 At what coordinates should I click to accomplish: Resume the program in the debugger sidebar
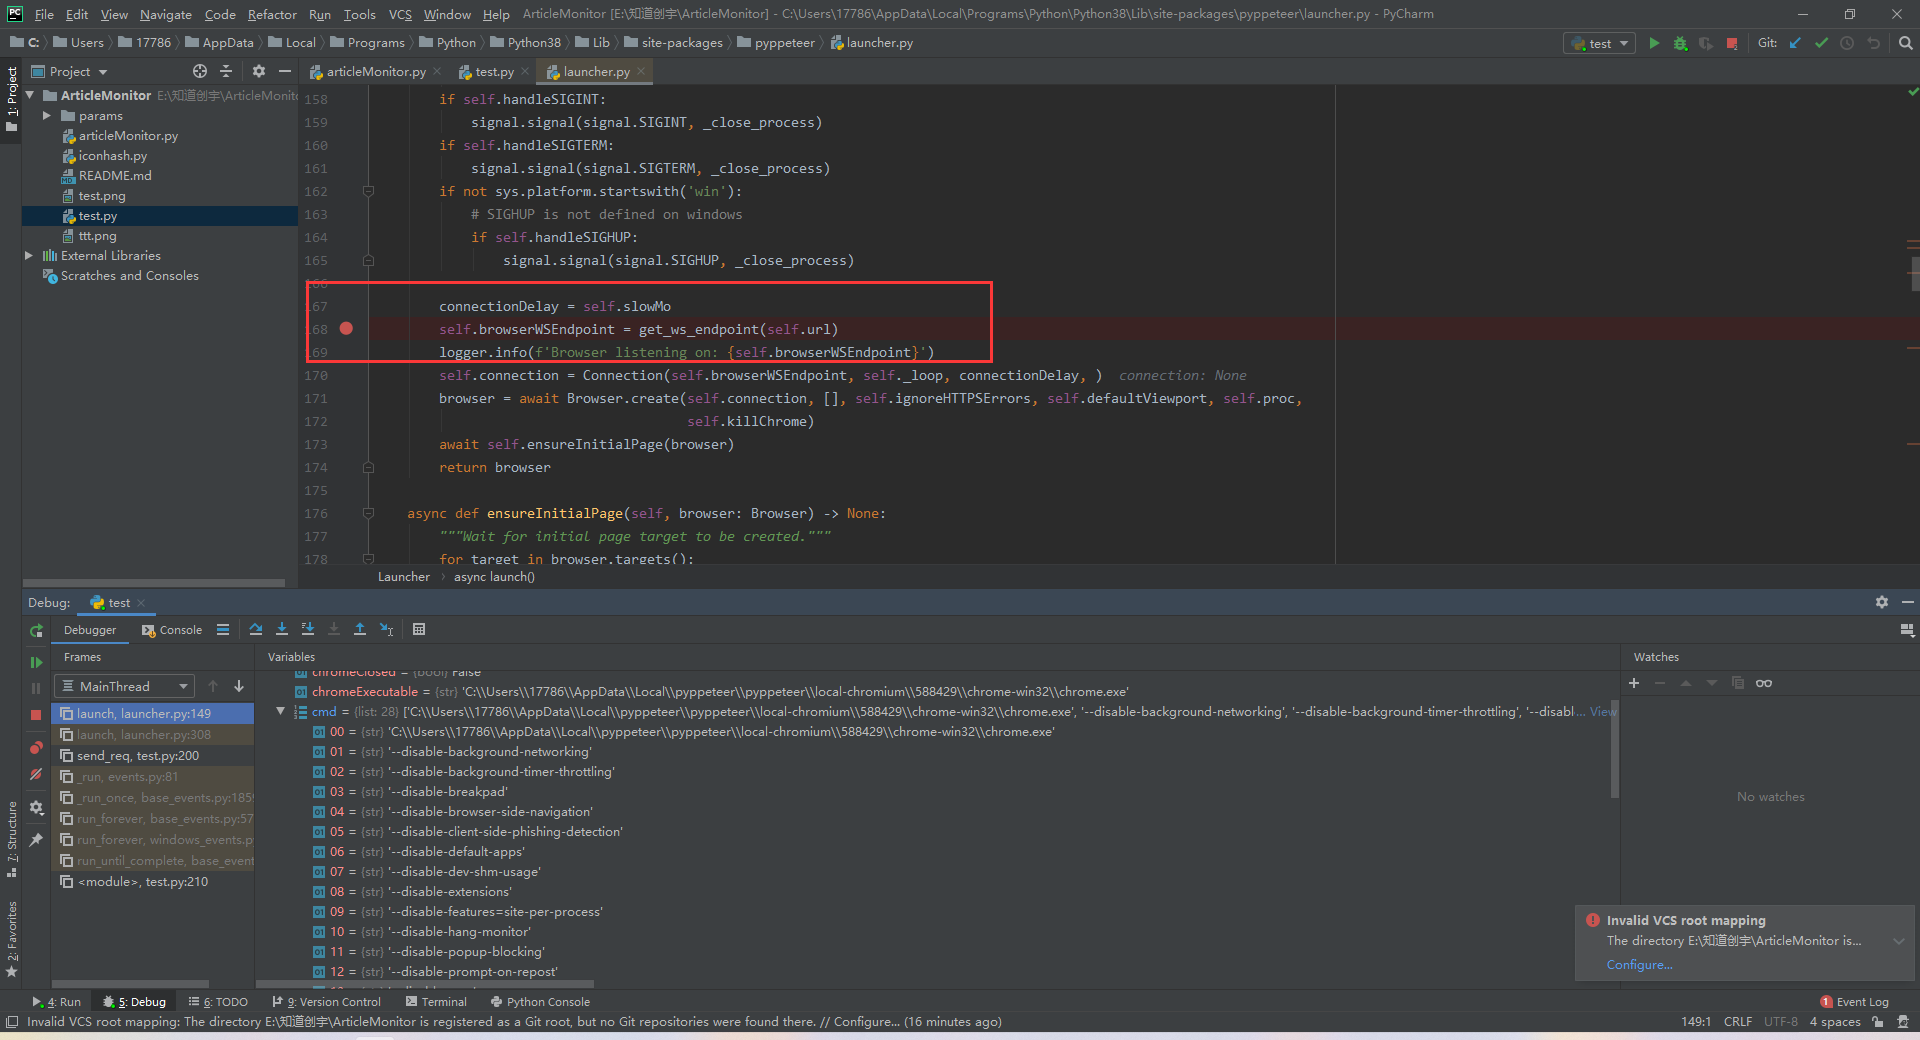pos(36,660)
